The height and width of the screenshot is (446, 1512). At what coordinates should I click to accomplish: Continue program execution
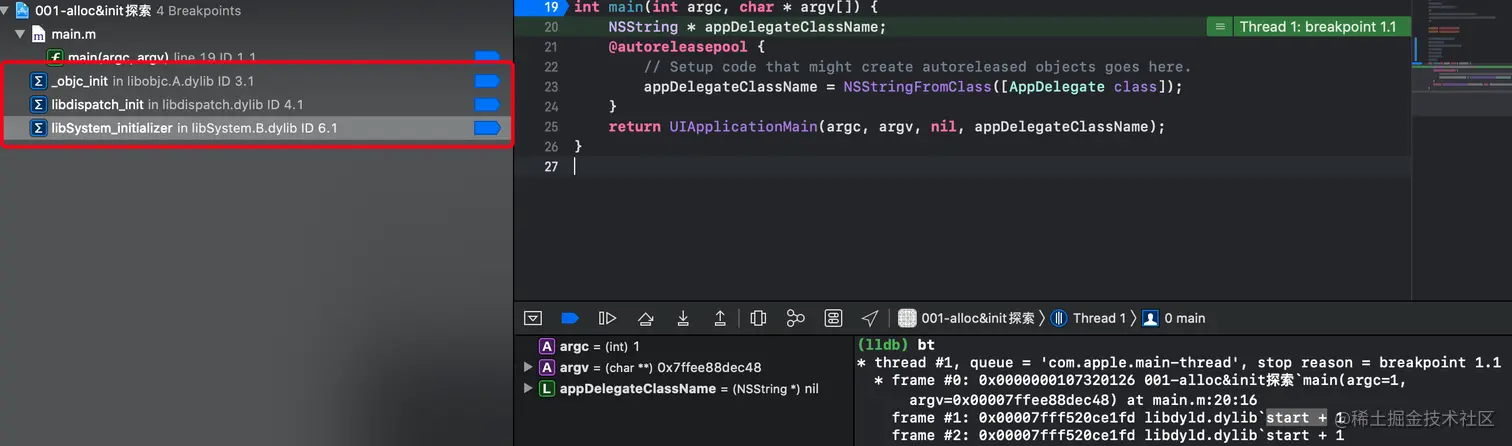point(607,318)
